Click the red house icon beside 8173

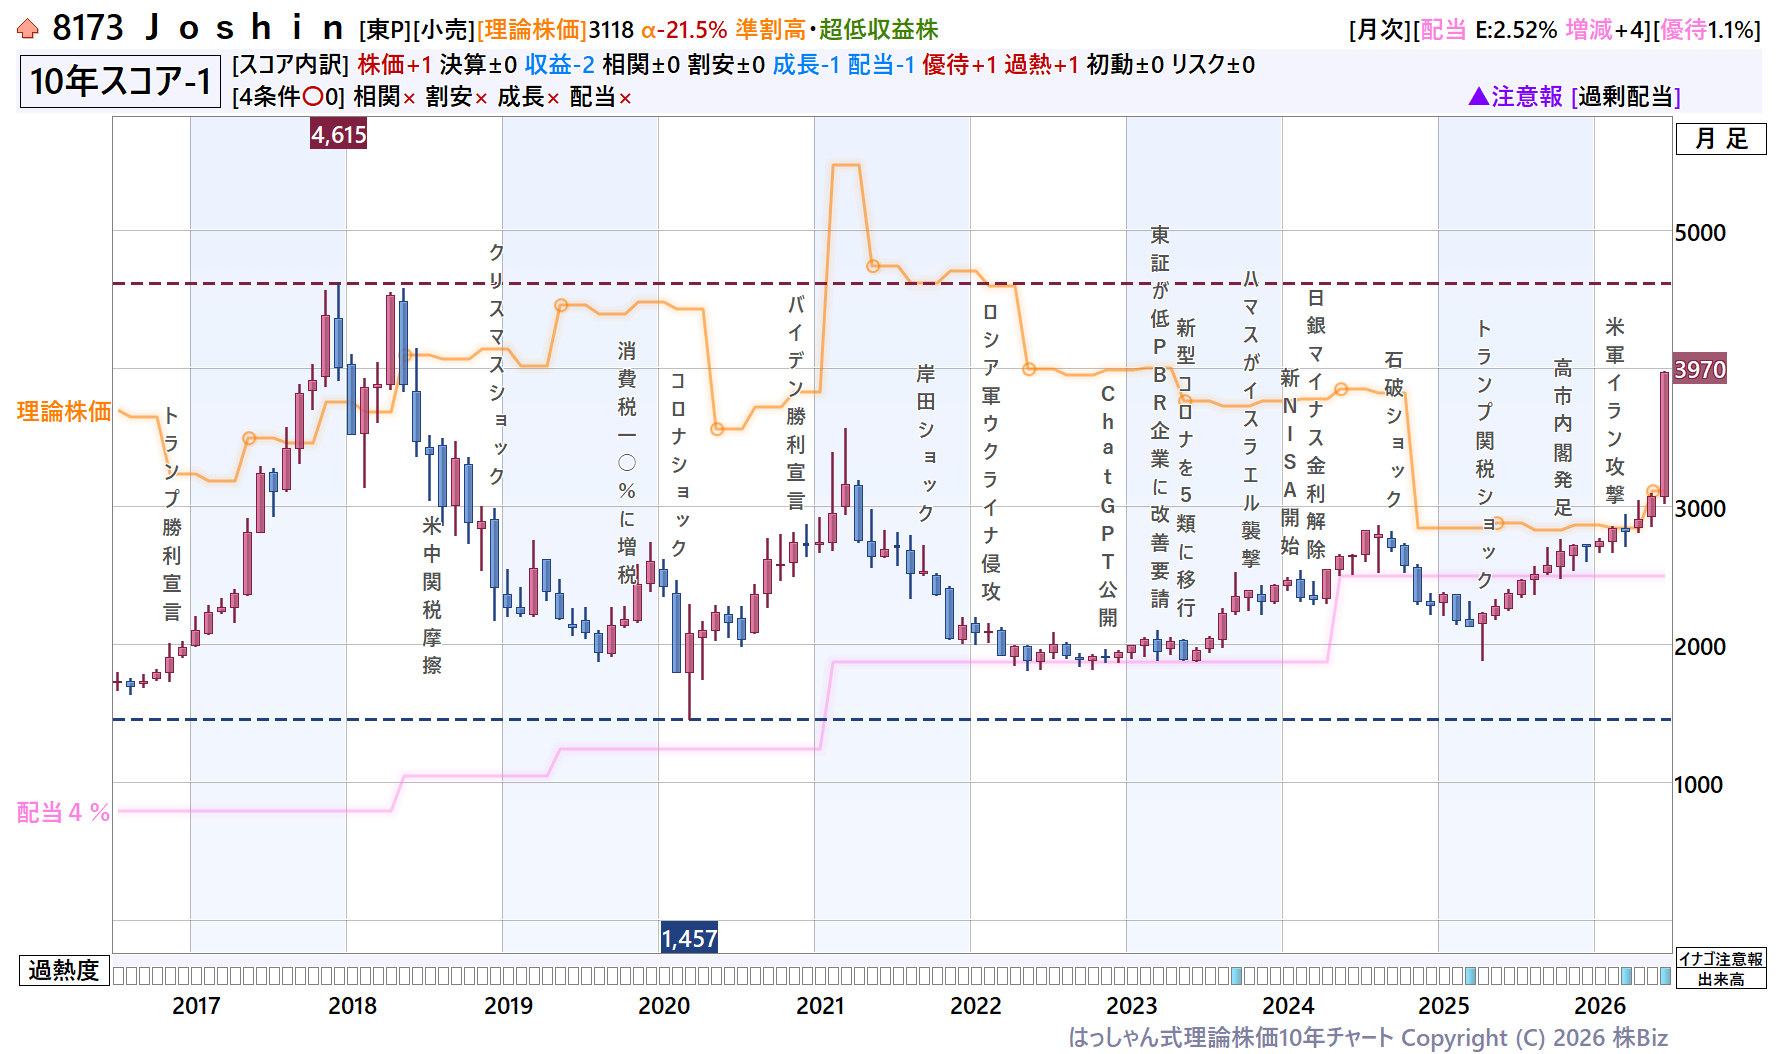point(28,29)
